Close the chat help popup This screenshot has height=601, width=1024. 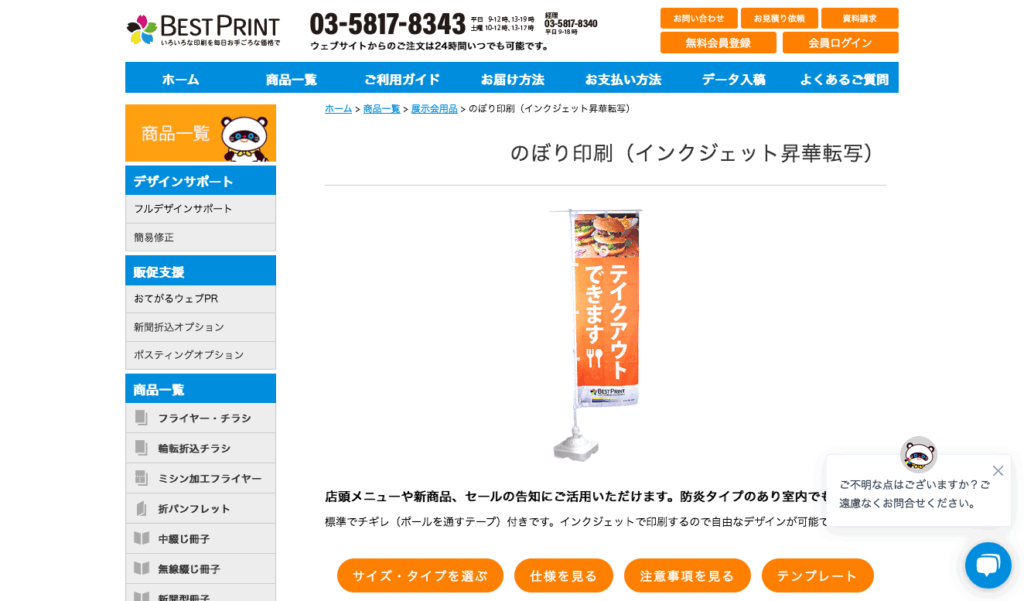[x=998, y=470]
